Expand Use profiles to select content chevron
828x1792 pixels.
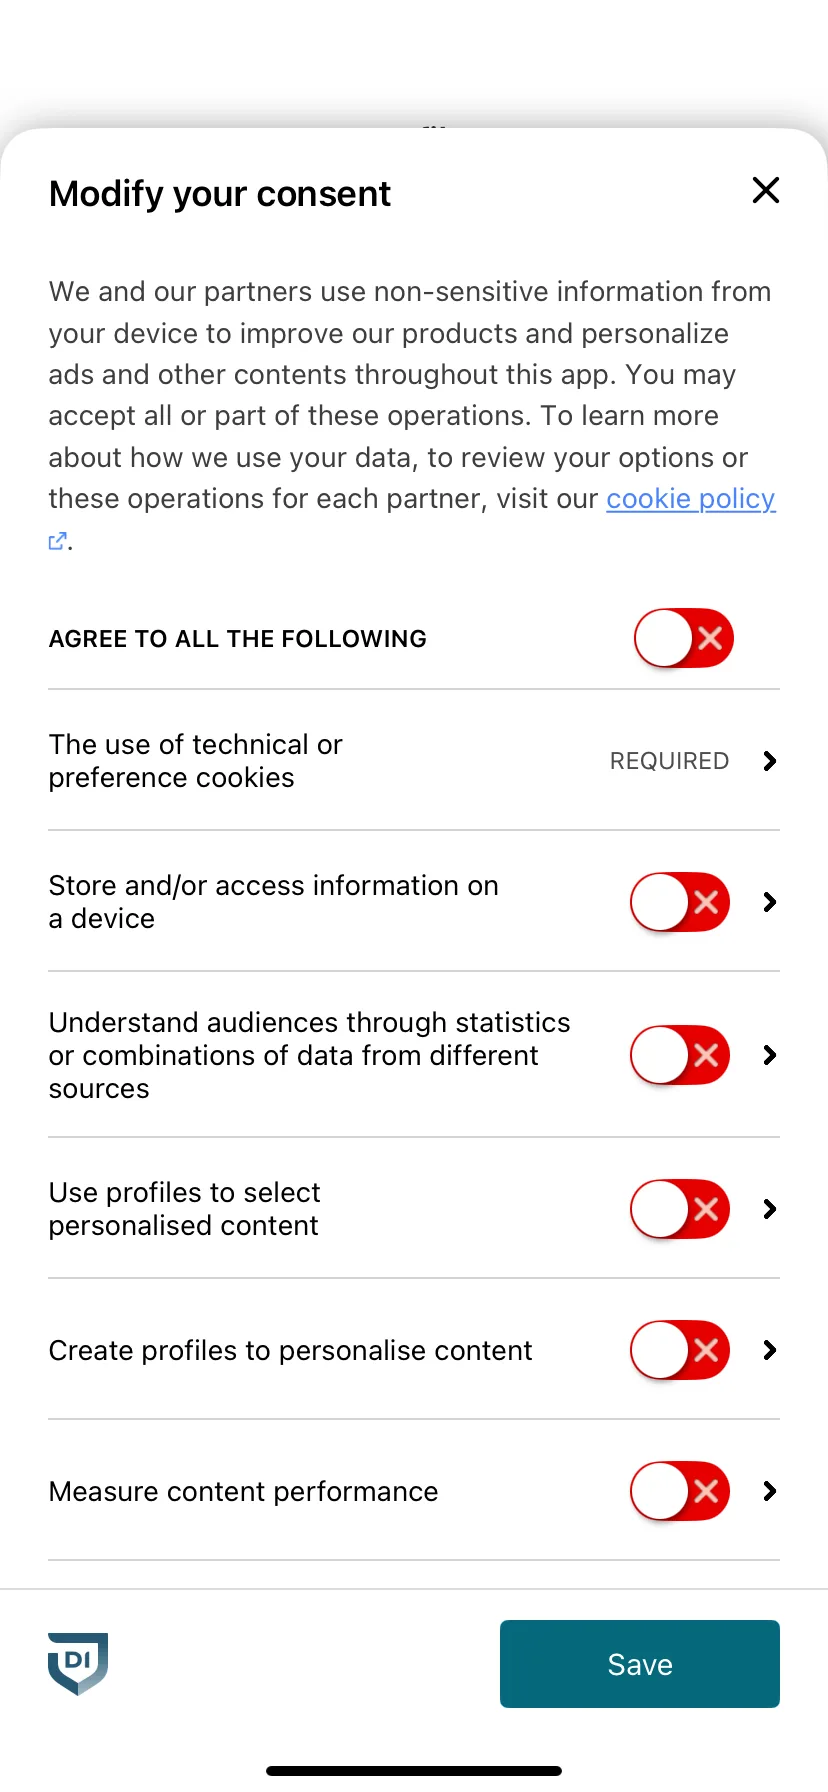tap(769, 1209)
